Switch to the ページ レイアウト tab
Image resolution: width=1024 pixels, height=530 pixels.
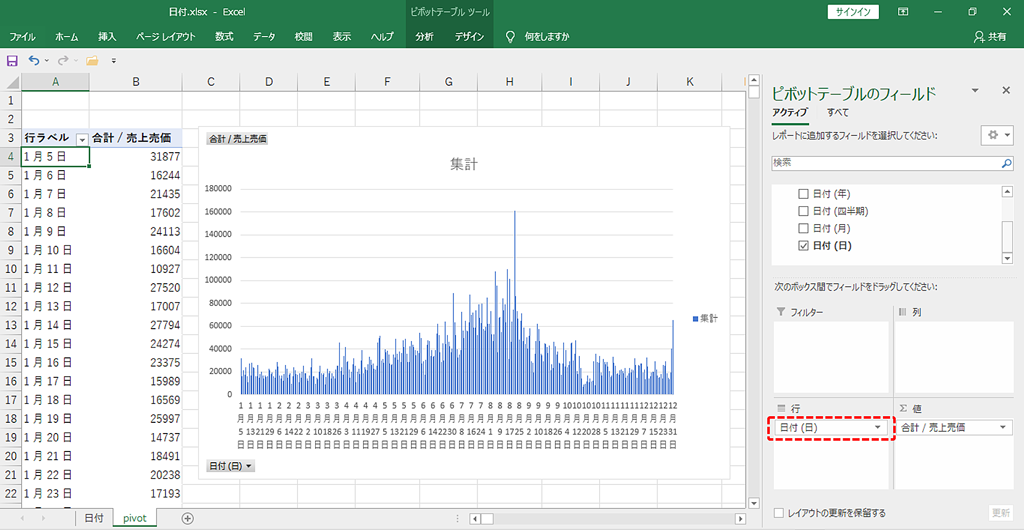(x=165, y=37)
